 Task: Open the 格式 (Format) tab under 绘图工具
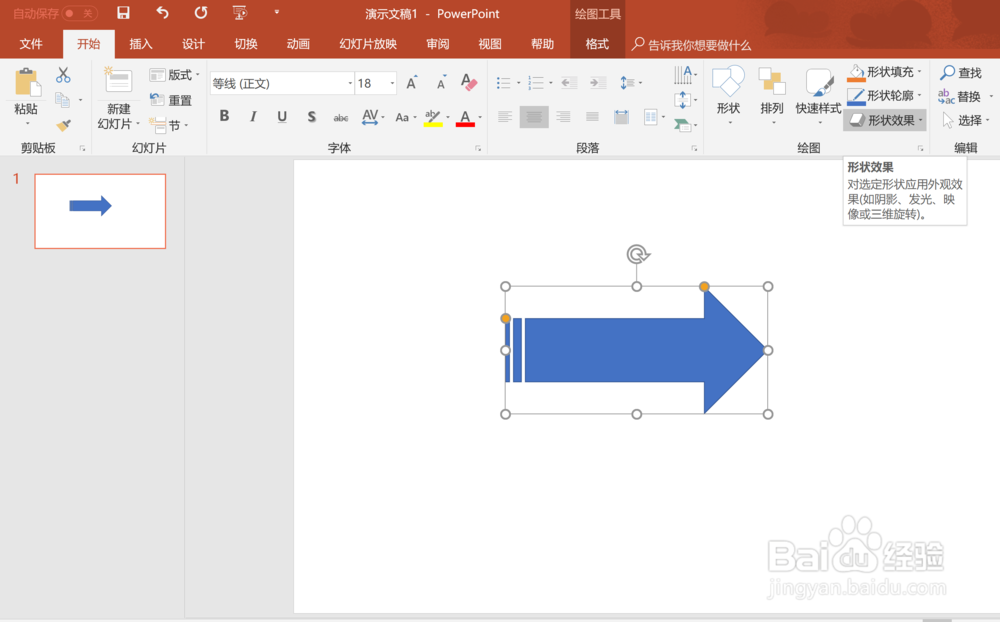point(597,44)
